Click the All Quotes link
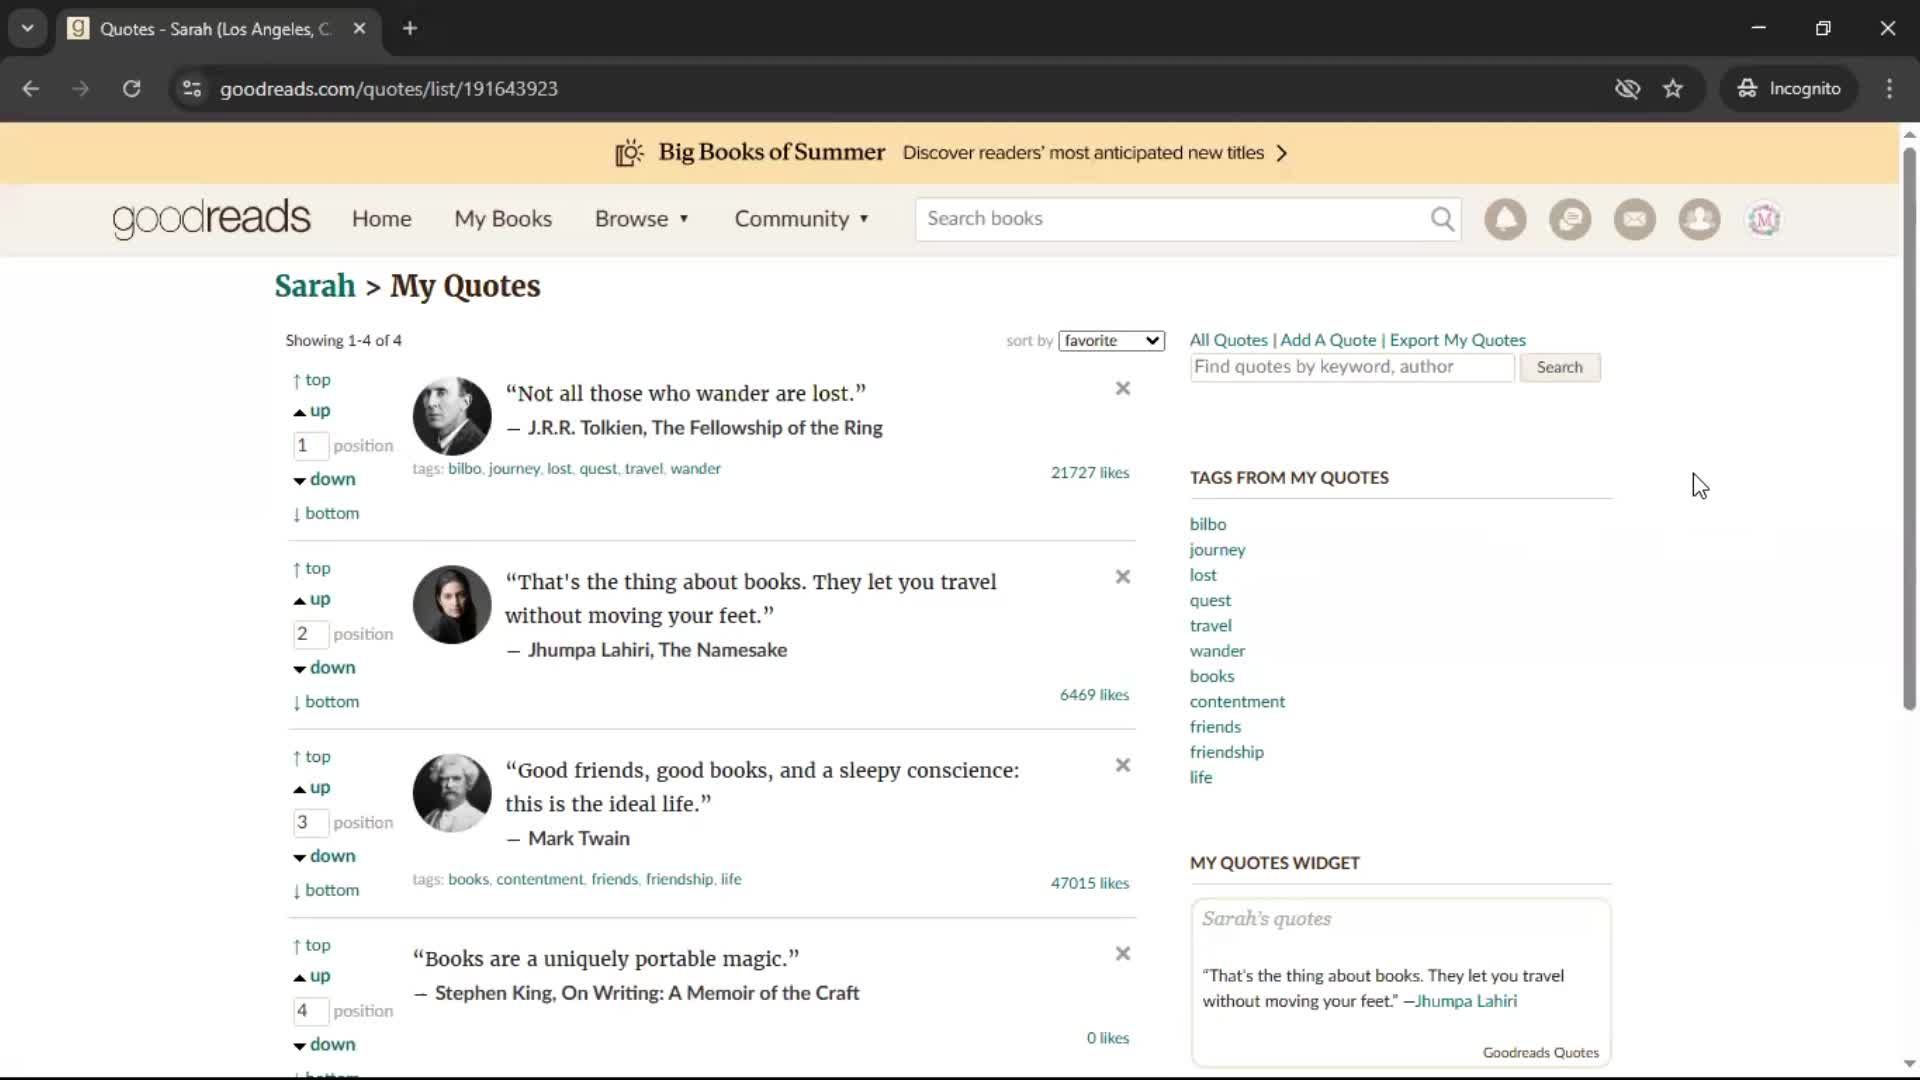1920x1080 pixels. click(1228, 340)
